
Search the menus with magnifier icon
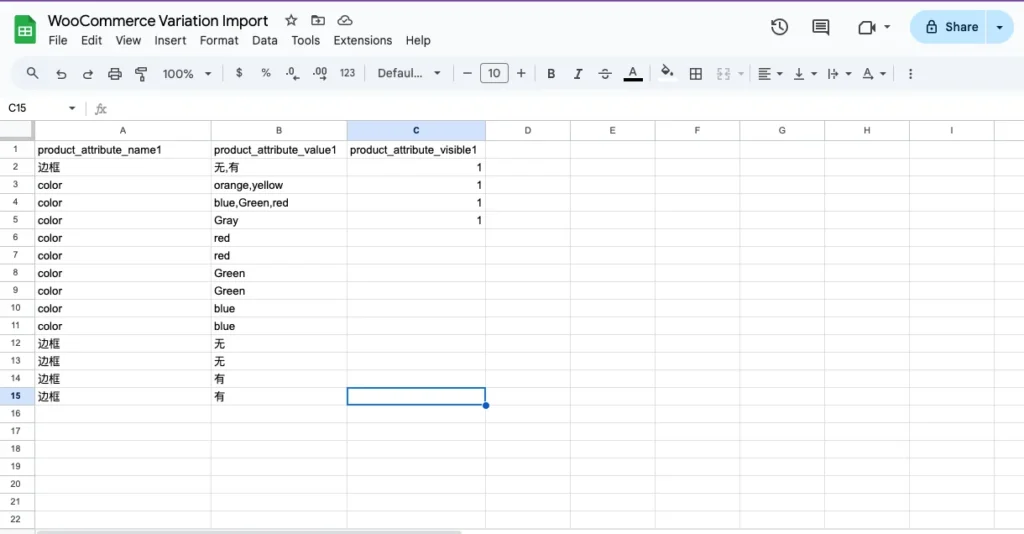pyautogui.click(x=33, y=74)
